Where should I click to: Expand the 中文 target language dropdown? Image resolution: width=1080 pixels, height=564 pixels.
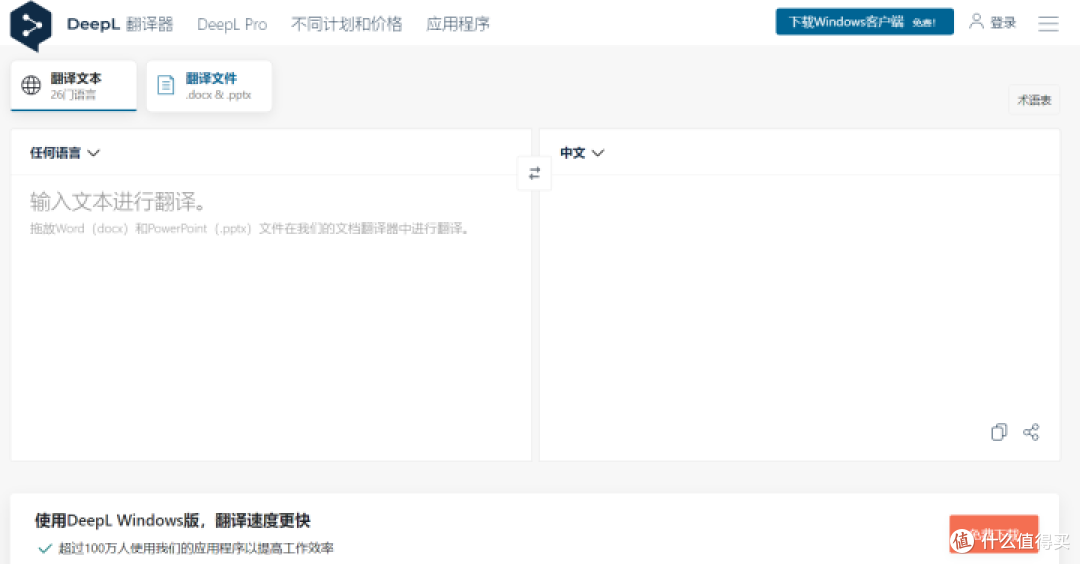pyautogui.click(x=582, y=153)
